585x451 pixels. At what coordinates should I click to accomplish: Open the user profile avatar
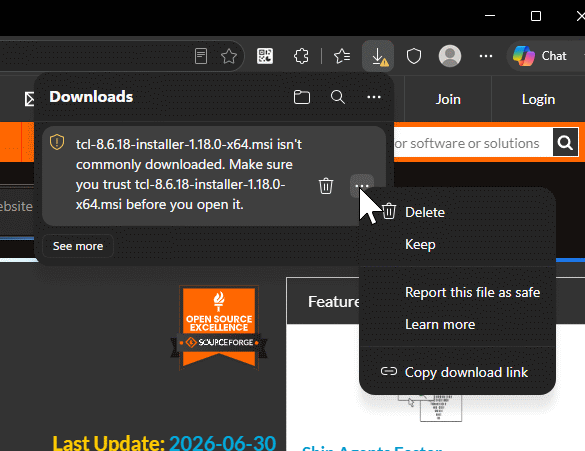pyautogui.click(x=450, y=56)
